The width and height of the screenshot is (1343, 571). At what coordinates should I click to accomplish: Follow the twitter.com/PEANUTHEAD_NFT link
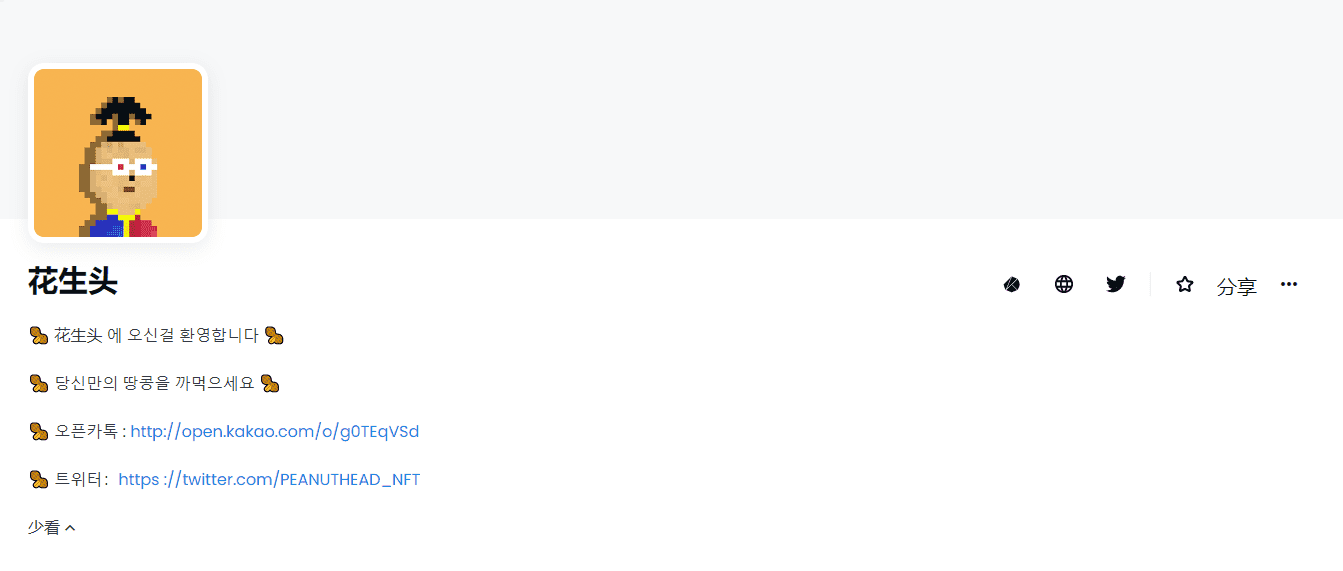click(x=269, y=480)
